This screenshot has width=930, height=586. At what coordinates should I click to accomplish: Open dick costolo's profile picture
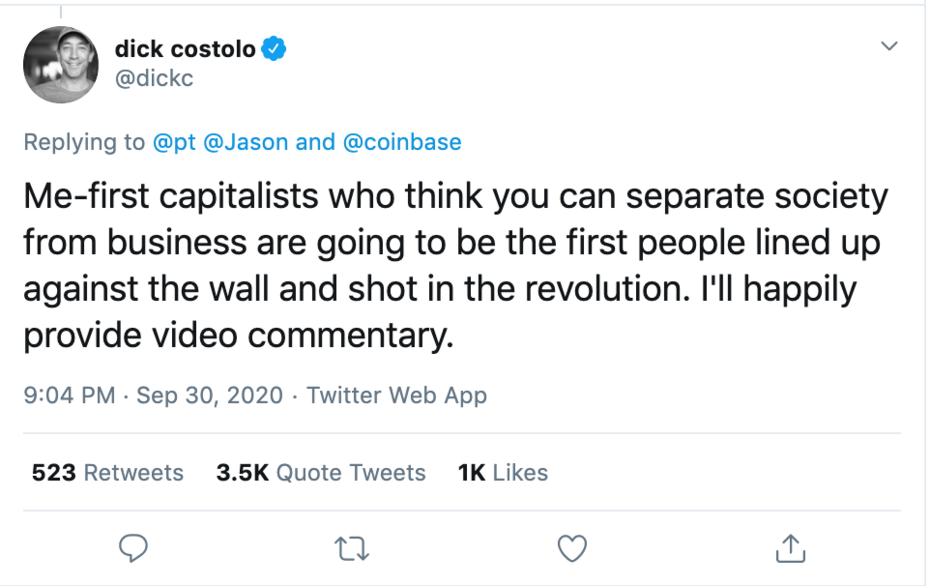(61, 64)
